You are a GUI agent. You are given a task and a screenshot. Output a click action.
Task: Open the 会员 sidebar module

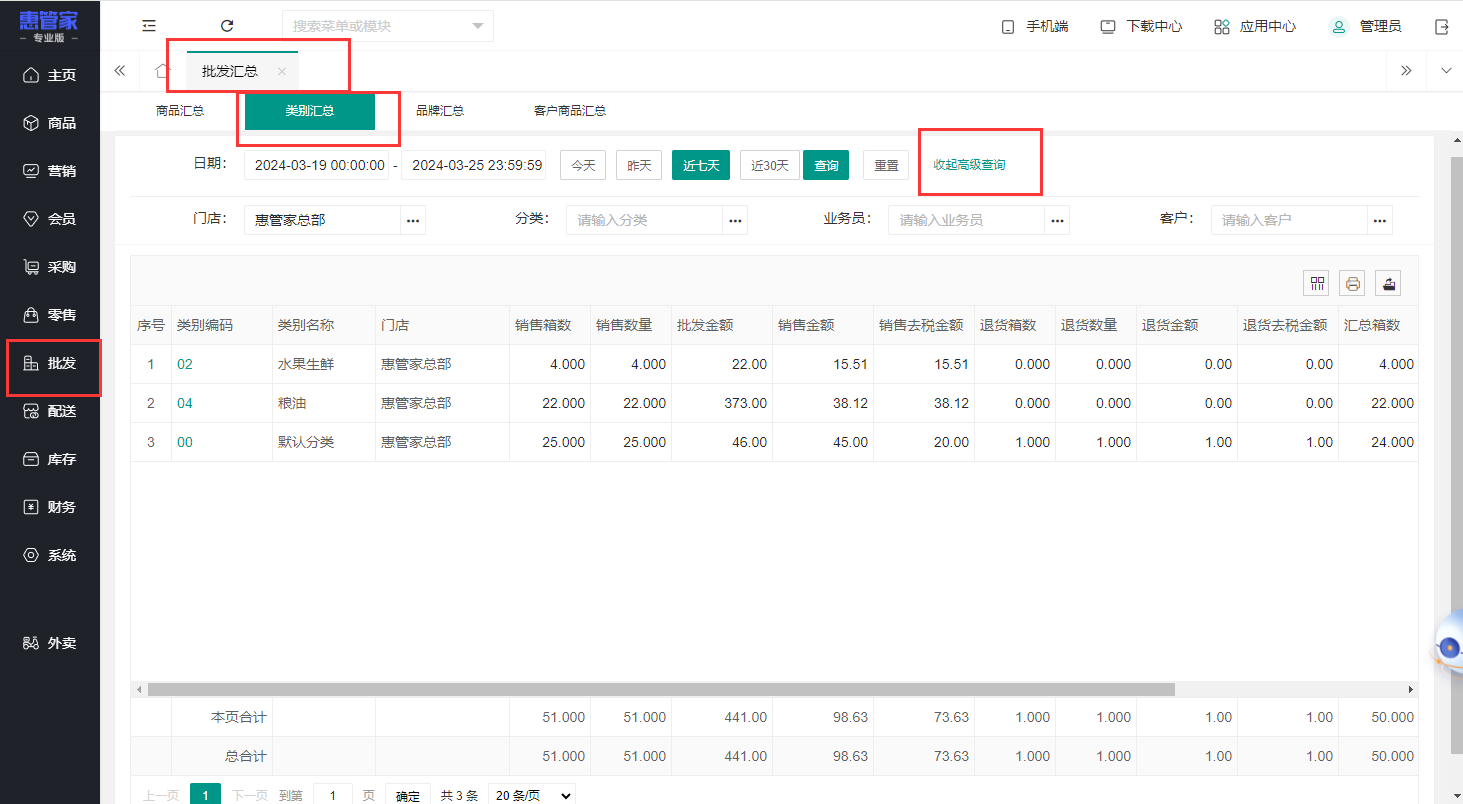click(50, 219)
